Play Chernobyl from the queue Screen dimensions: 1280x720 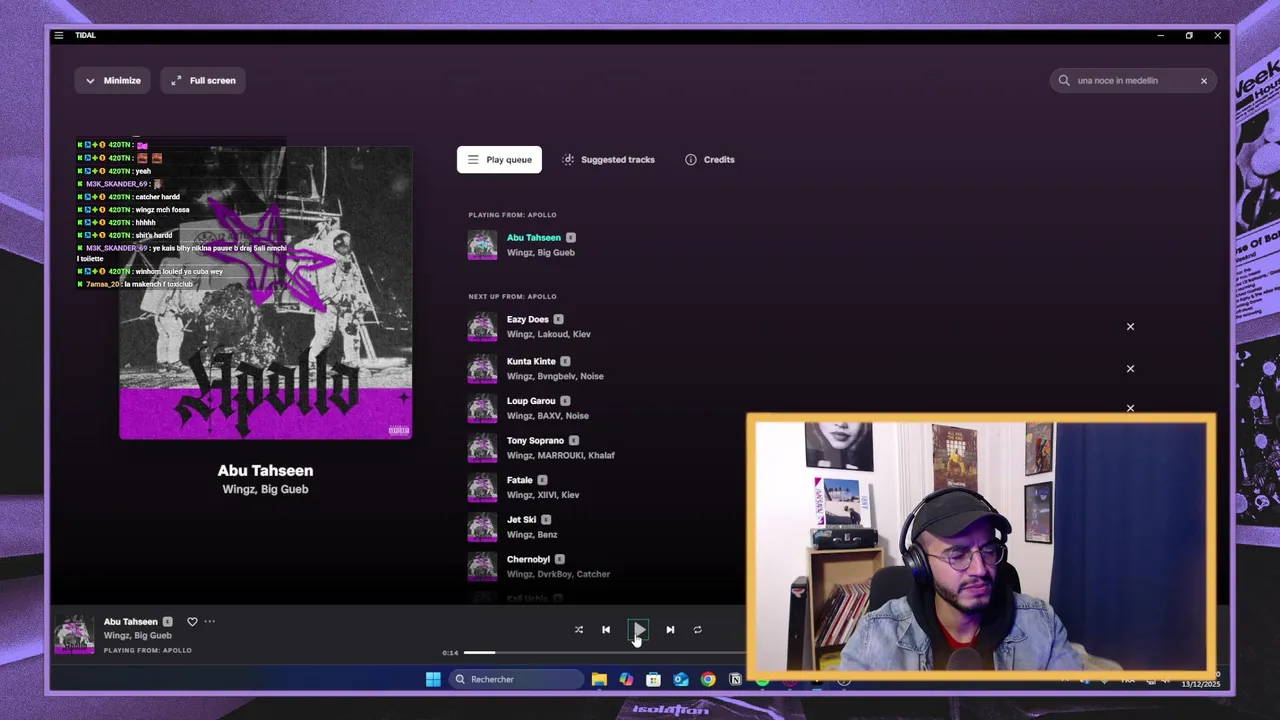tap(528, 560)
